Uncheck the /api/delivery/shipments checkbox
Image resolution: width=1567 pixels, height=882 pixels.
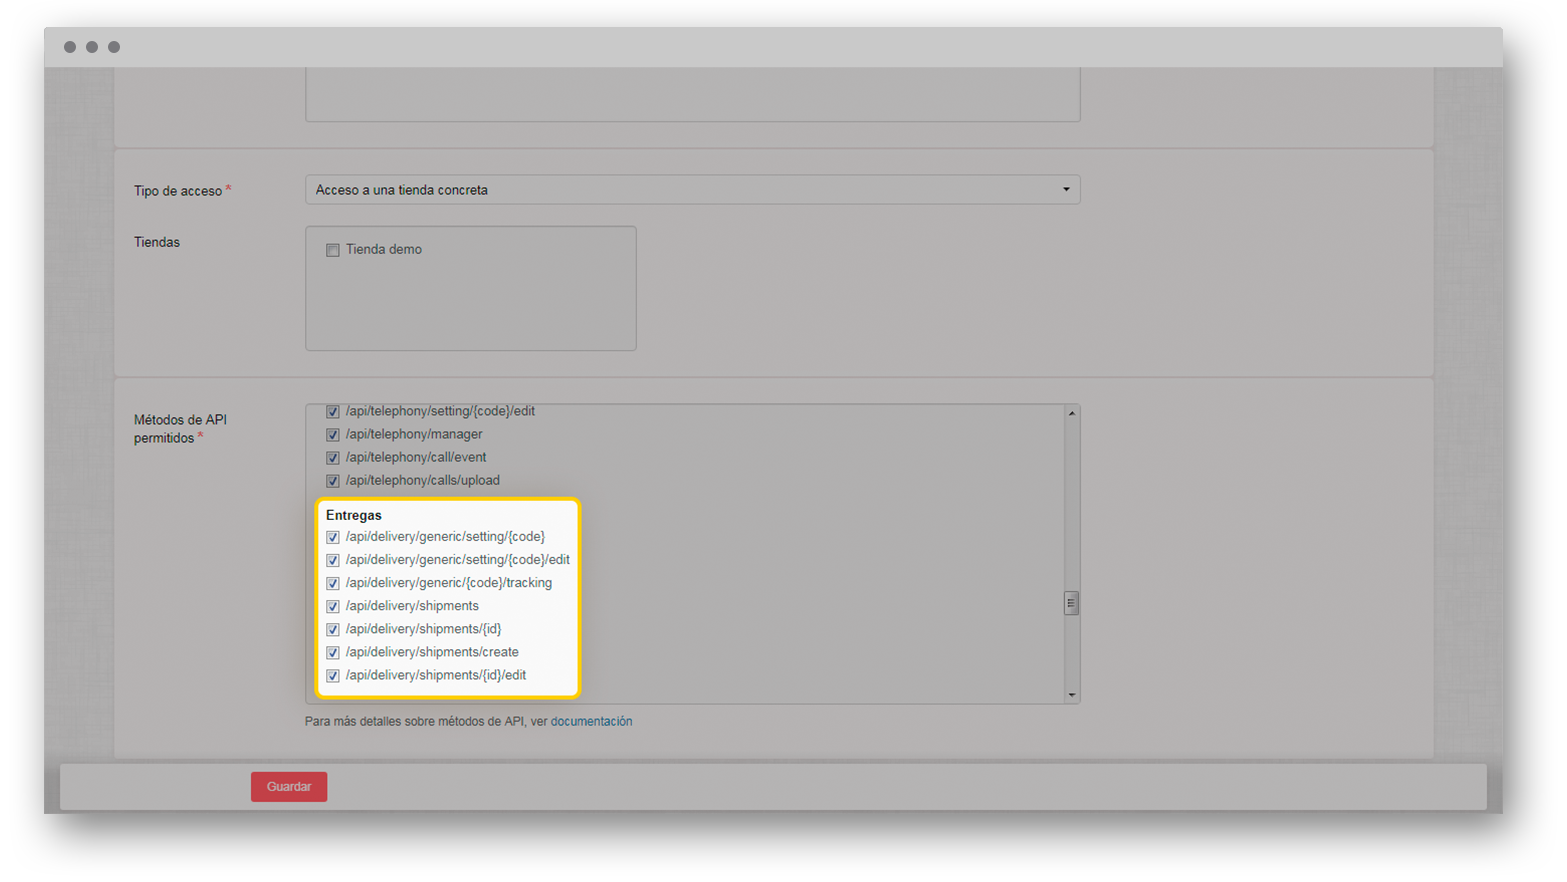pyautogui.click(x=333, y=606)
